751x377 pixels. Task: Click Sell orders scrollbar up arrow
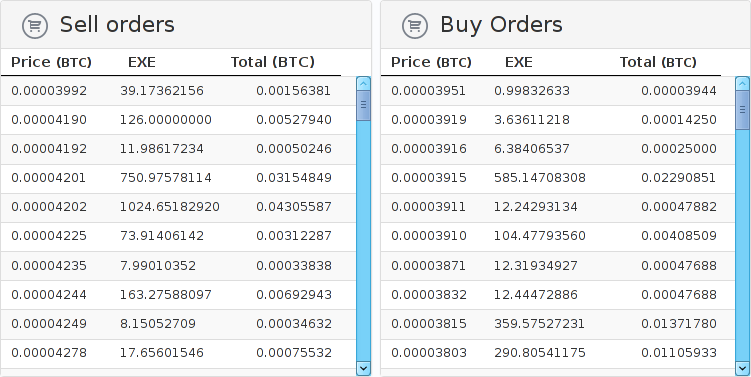click(364, 83)
